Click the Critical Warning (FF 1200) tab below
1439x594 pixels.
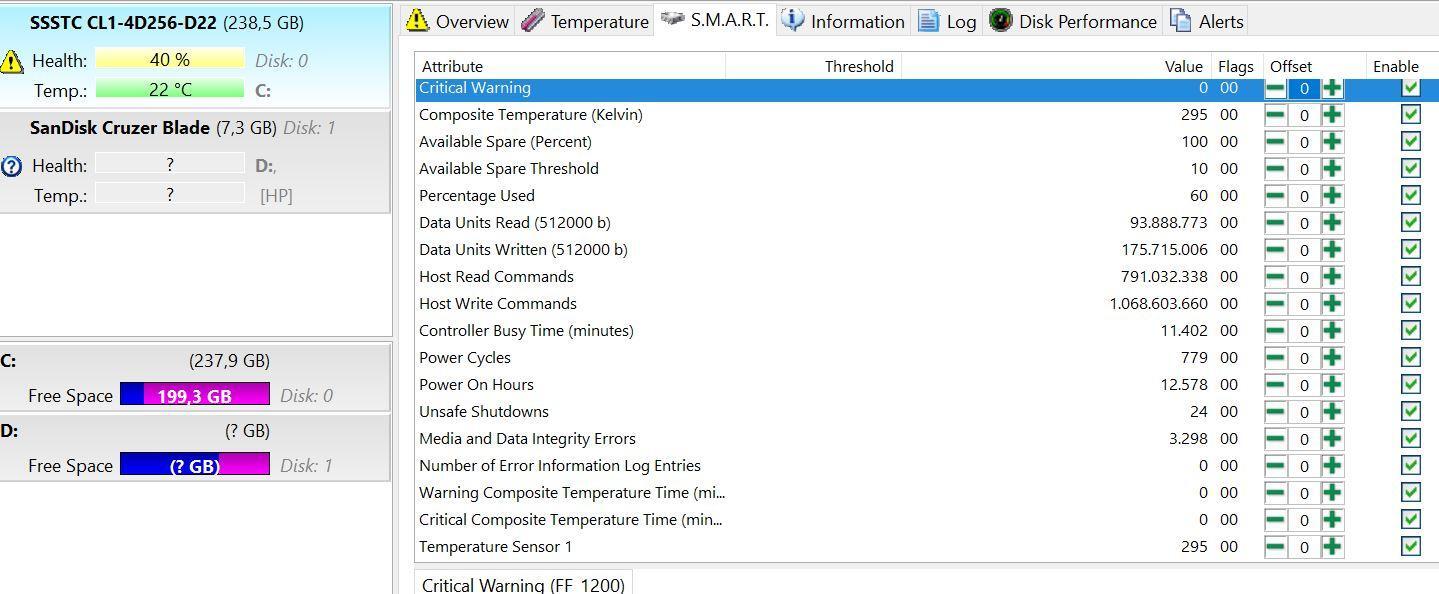click(x=523, y=584)
